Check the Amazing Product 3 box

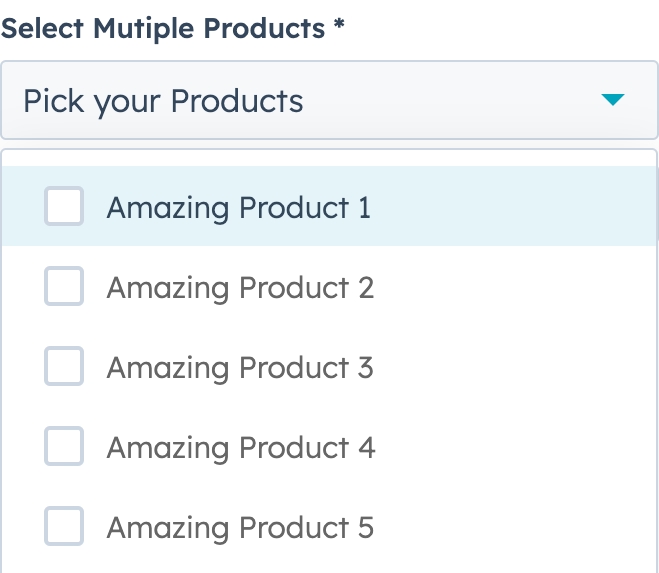[64, 367]
